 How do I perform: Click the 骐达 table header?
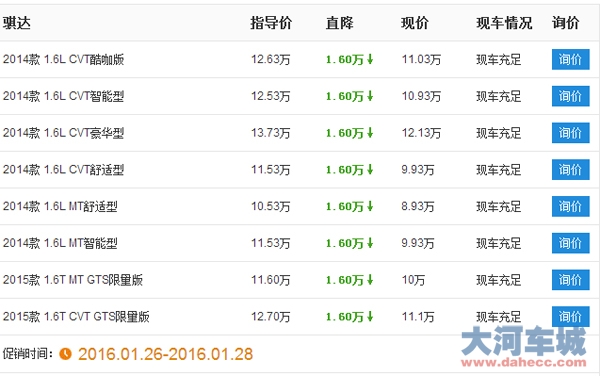(x=16, y=23)
